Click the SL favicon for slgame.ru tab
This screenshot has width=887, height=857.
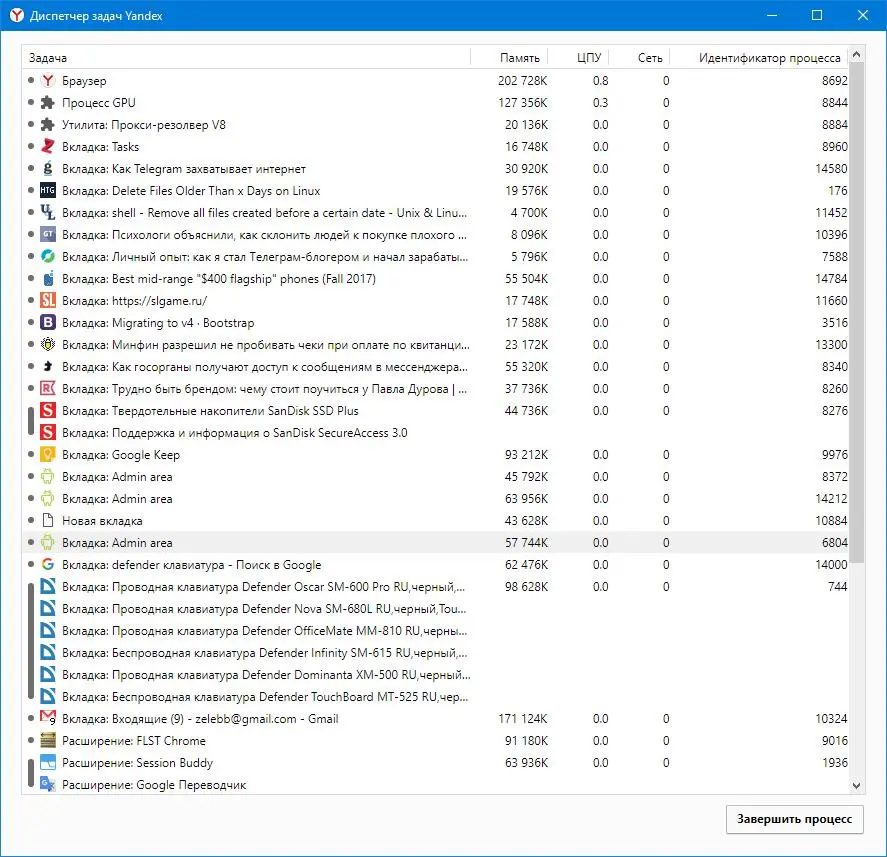point(48,301)
